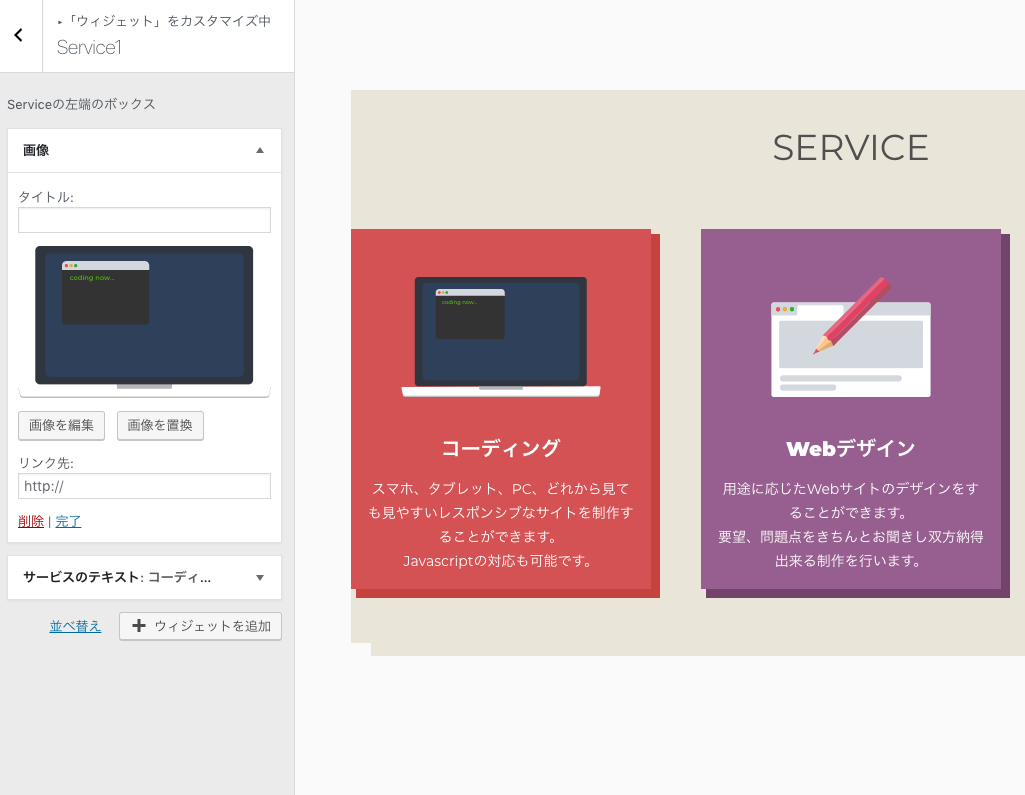Click the リンク先 http:// input field
This screenshot has height=795, width=1025.
144,486
